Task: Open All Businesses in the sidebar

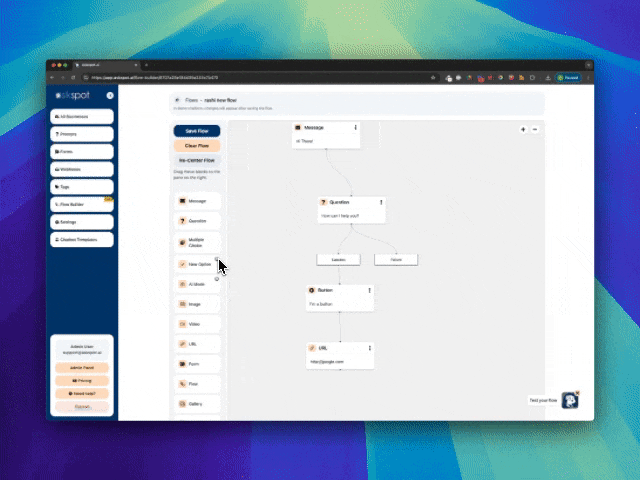Action: pos(82,117)
